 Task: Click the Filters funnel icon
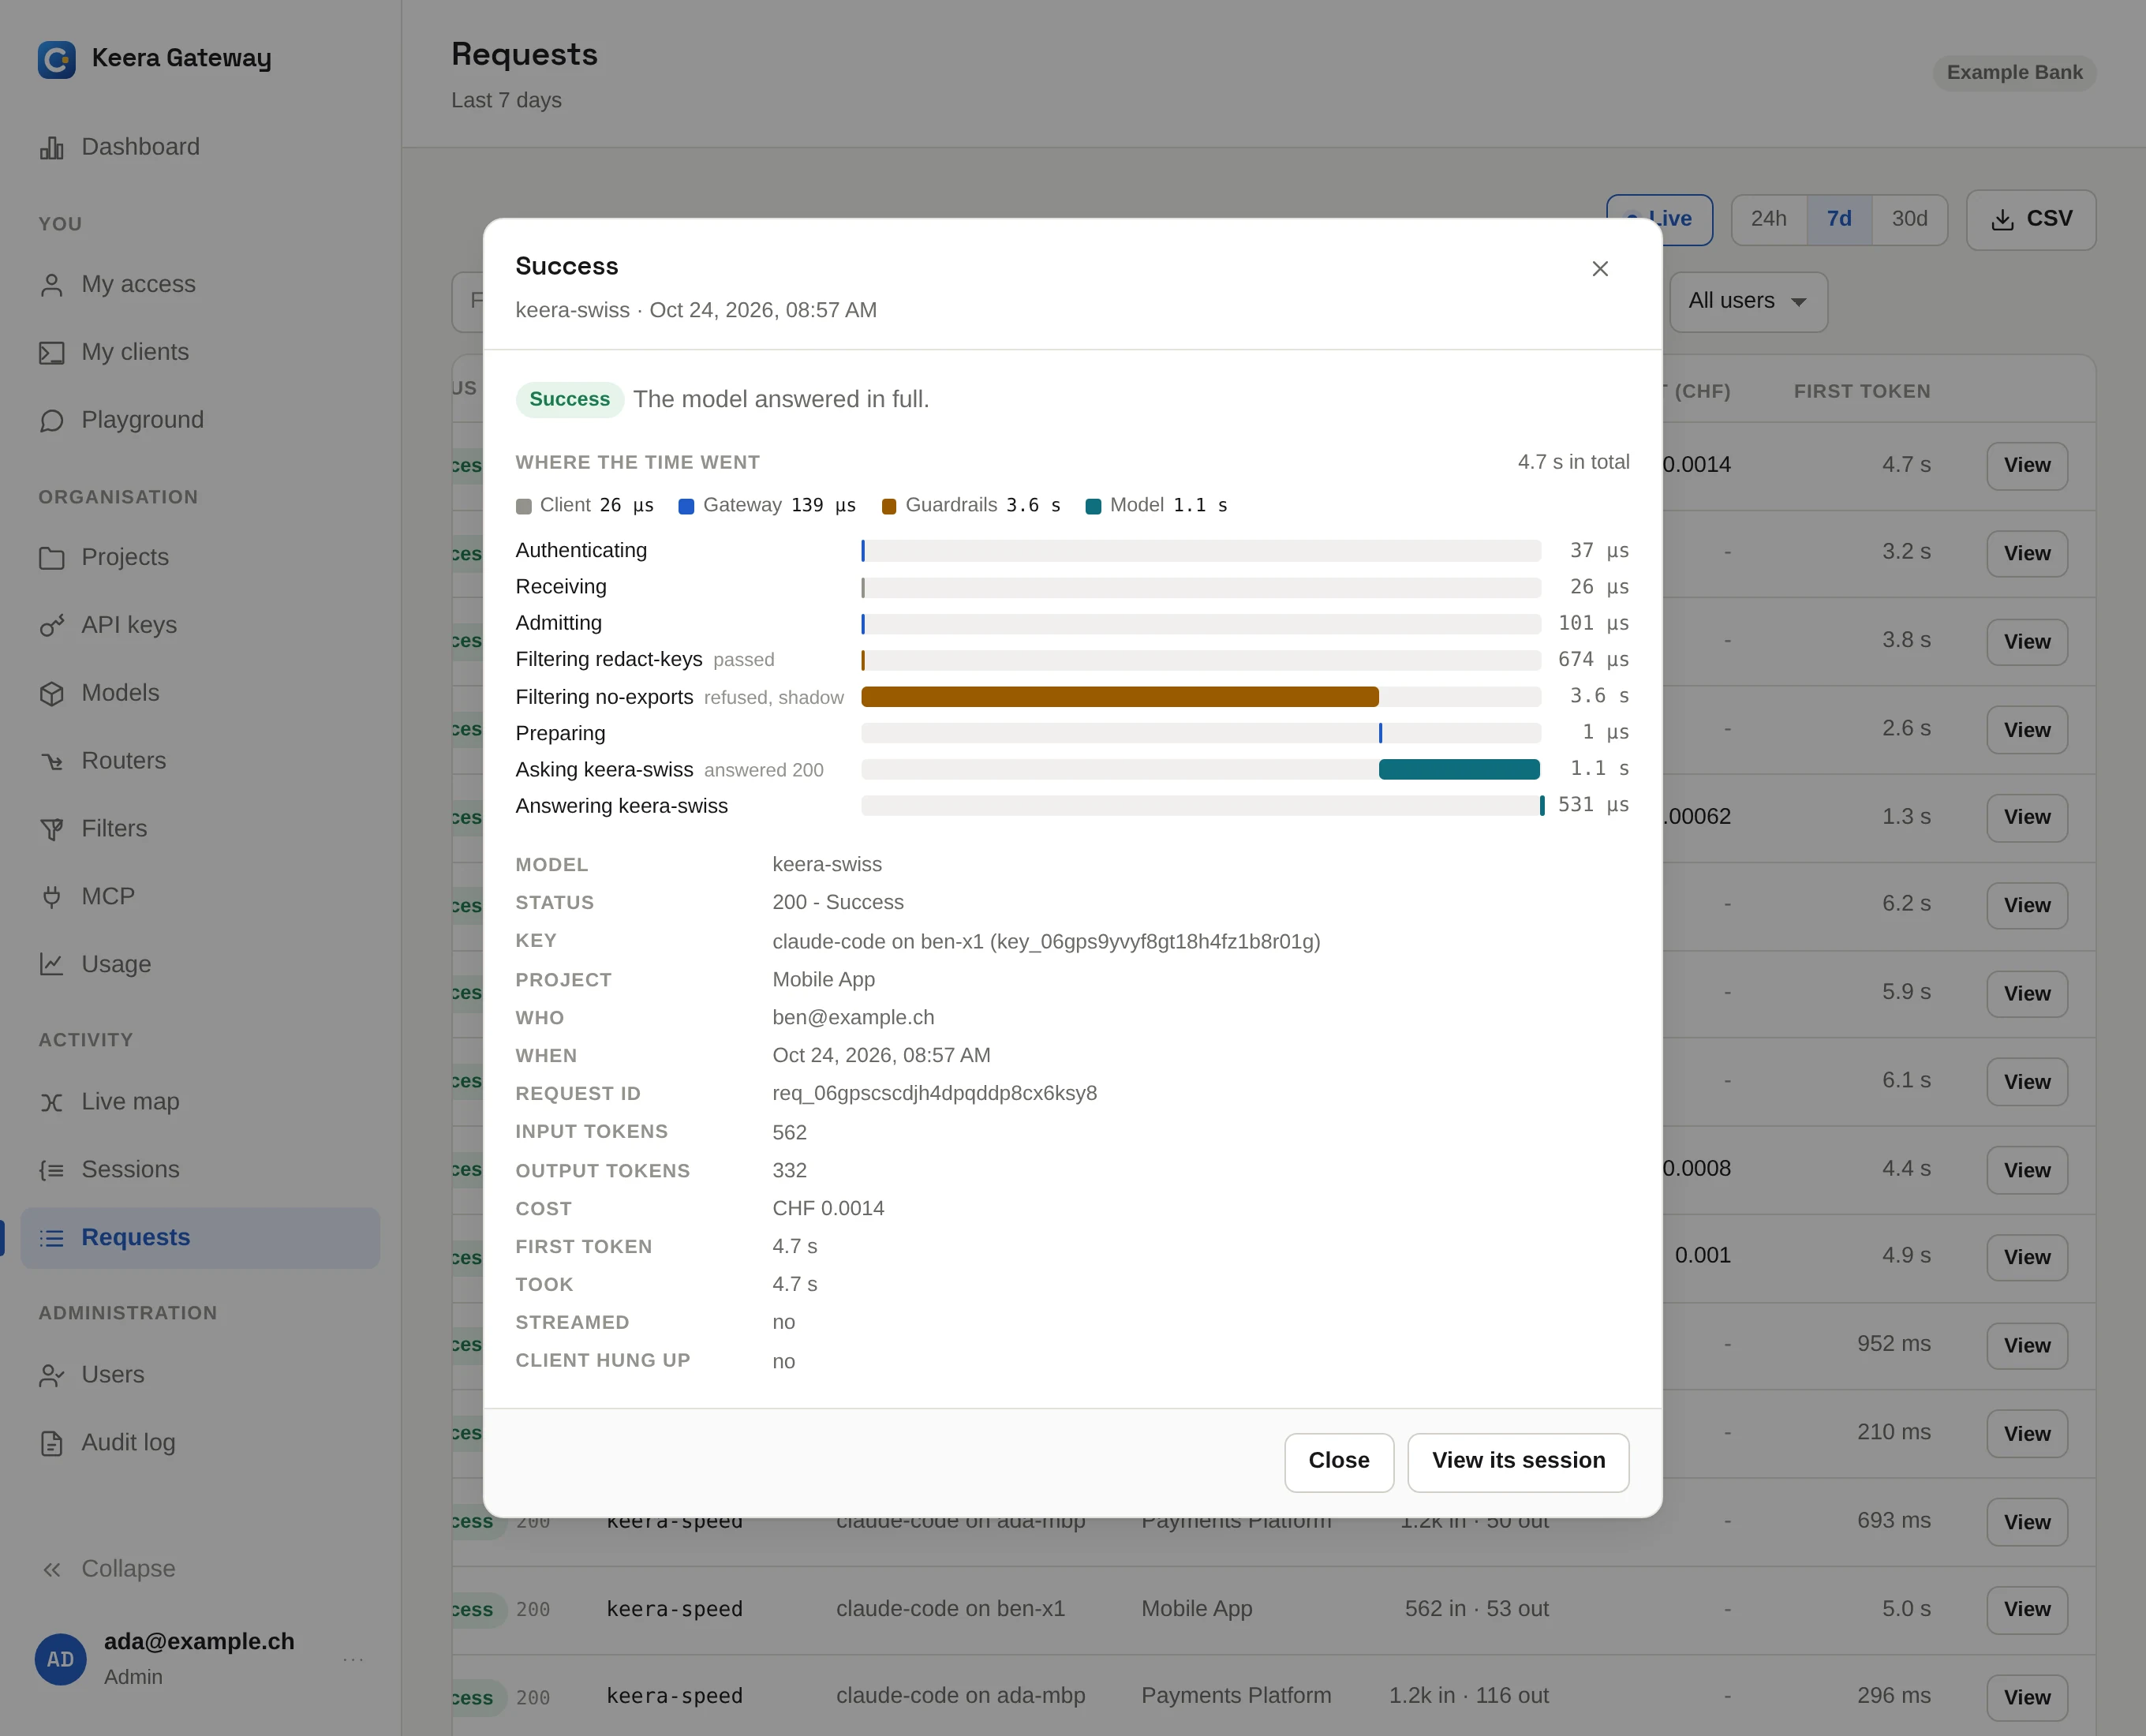pos(52,830)
